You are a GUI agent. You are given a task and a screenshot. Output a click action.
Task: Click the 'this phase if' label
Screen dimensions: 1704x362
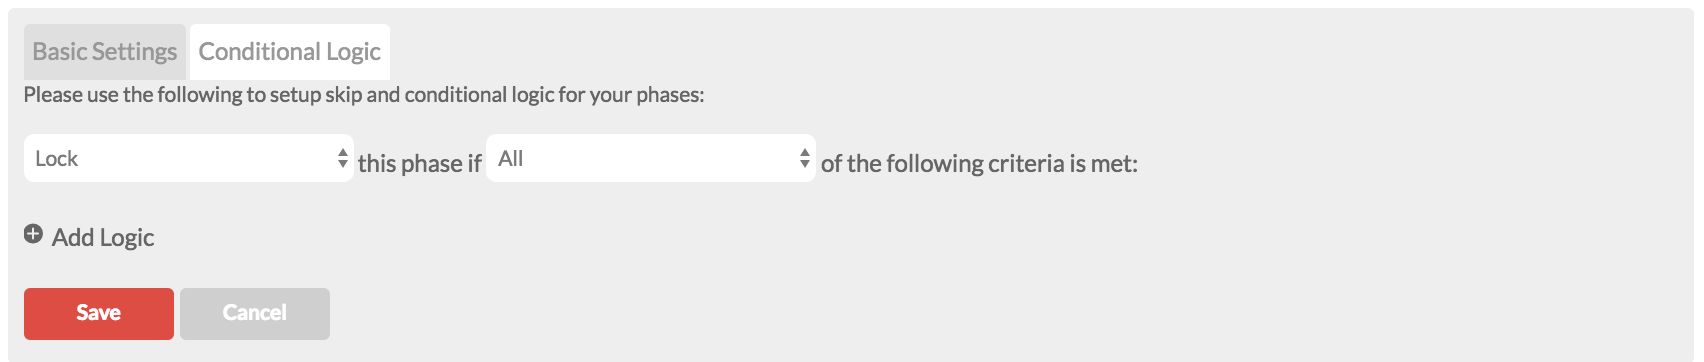[420, 163]
